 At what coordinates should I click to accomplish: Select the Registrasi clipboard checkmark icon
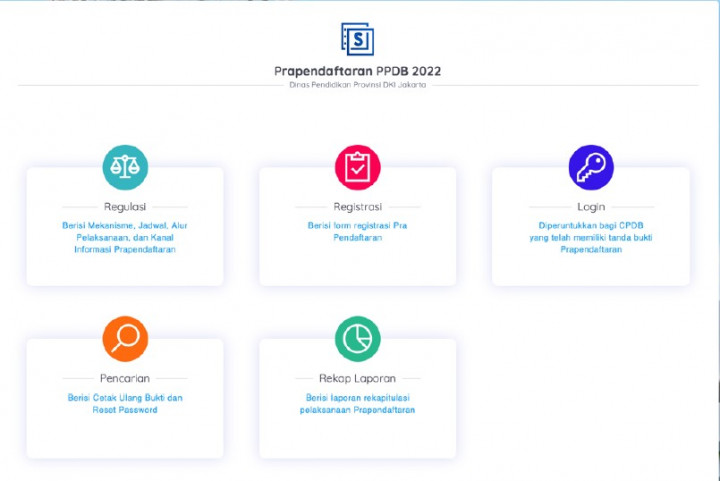(x=357, y=167)
